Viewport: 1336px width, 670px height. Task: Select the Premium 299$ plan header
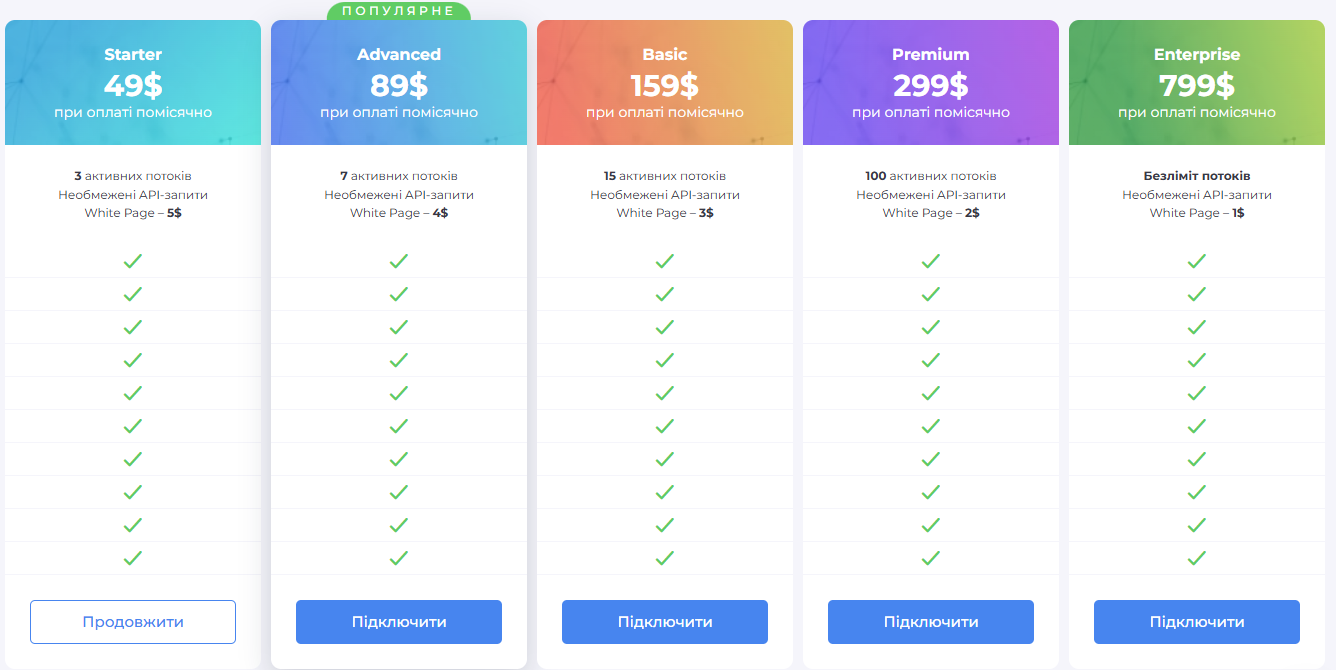coord(931,83)
